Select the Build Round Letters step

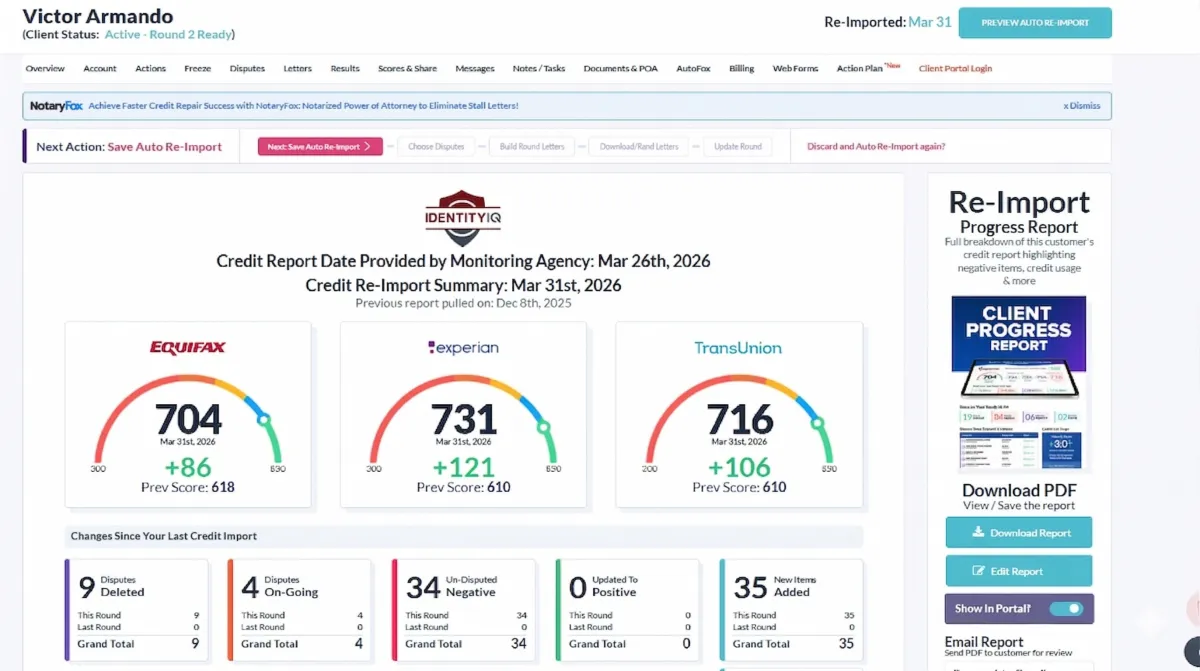pos(532,146)
